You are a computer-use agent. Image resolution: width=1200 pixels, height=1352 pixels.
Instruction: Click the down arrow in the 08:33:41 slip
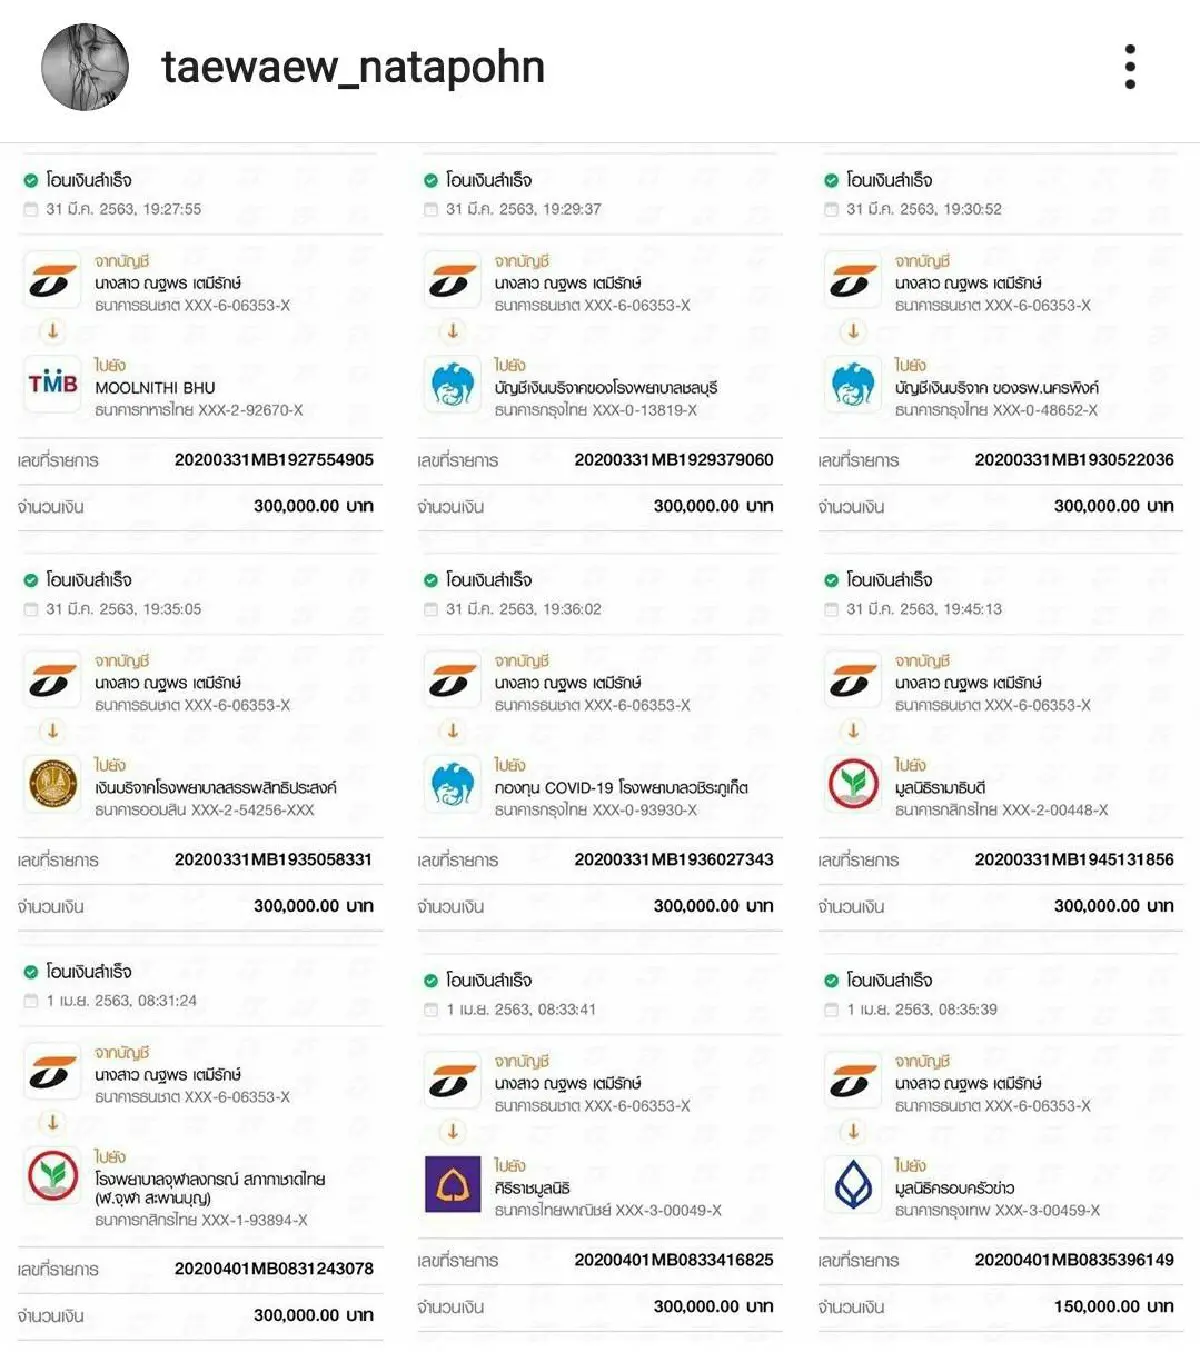453,1132
